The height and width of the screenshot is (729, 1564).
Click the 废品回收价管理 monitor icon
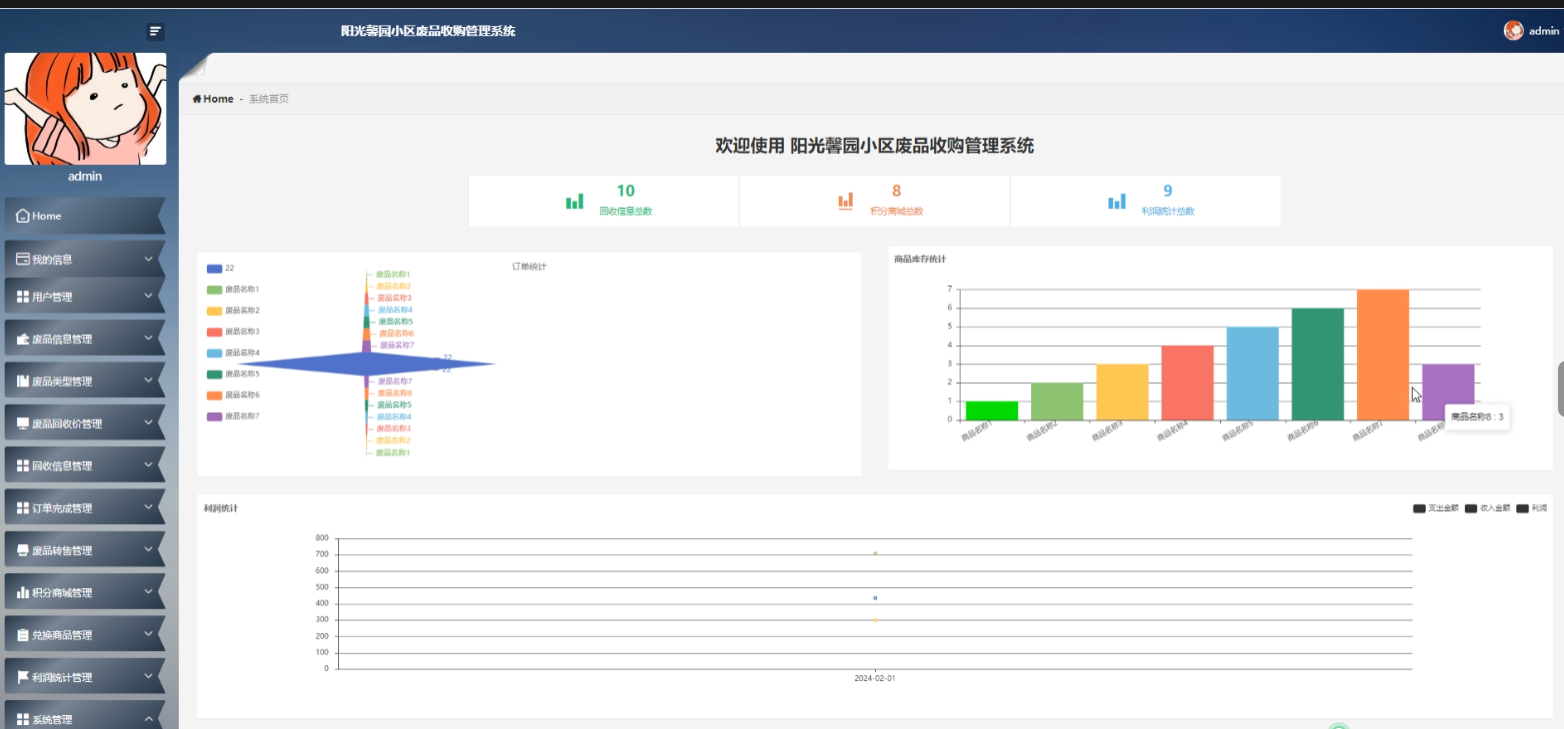23,424
